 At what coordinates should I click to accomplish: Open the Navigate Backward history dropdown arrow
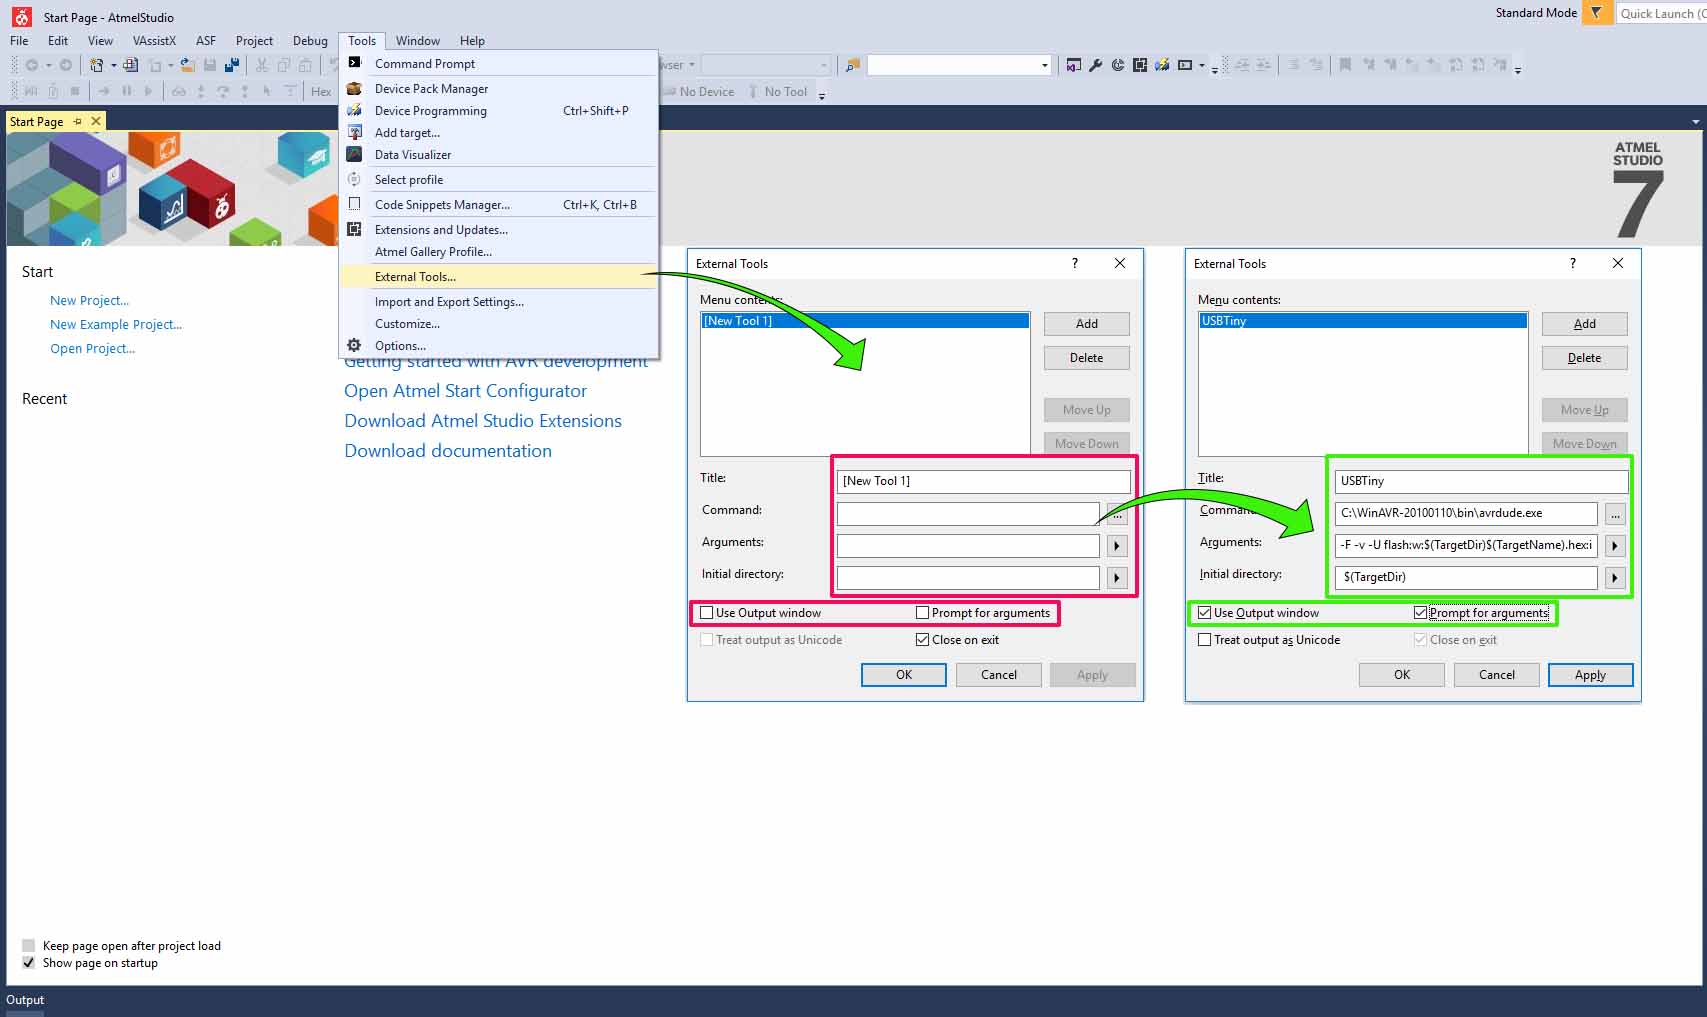[47, 66]
